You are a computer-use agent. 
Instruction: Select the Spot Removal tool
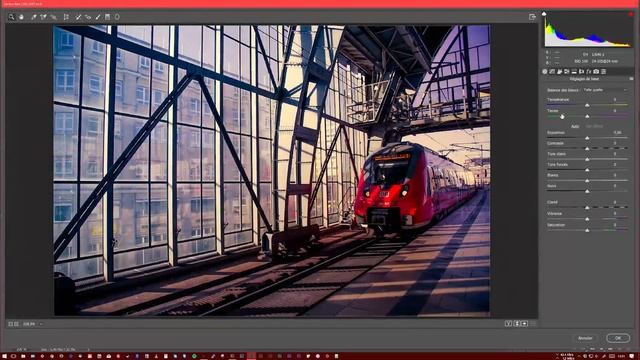[78, 17]
